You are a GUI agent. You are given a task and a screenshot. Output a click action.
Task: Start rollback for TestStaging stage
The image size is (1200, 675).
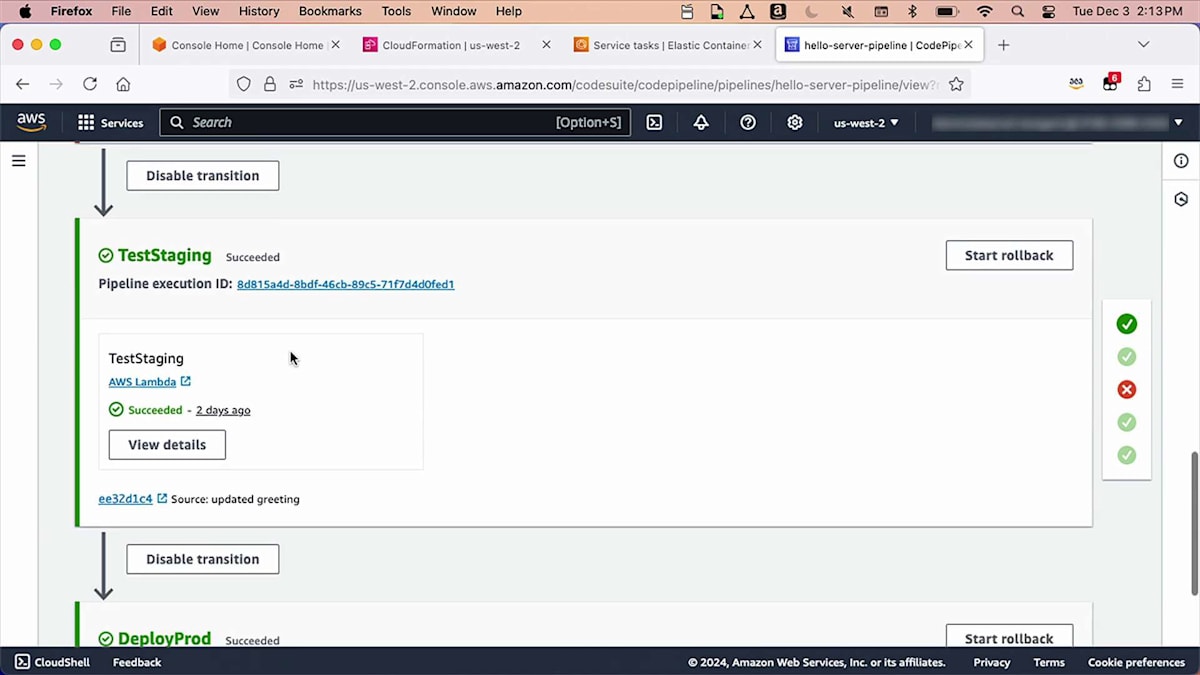coord(1009,255)
